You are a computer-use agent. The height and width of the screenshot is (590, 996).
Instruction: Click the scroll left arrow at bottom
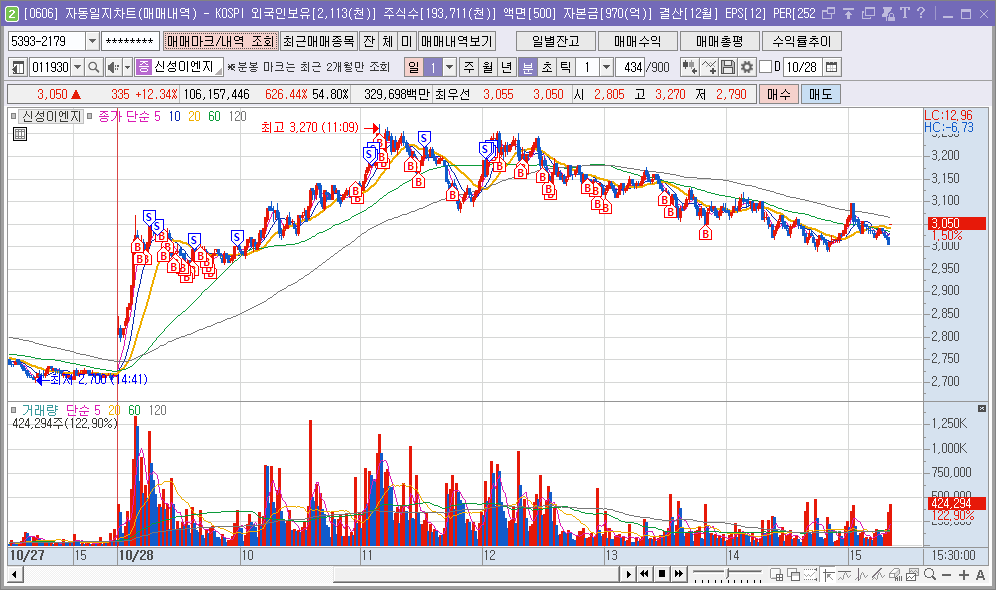coord(14,575)
